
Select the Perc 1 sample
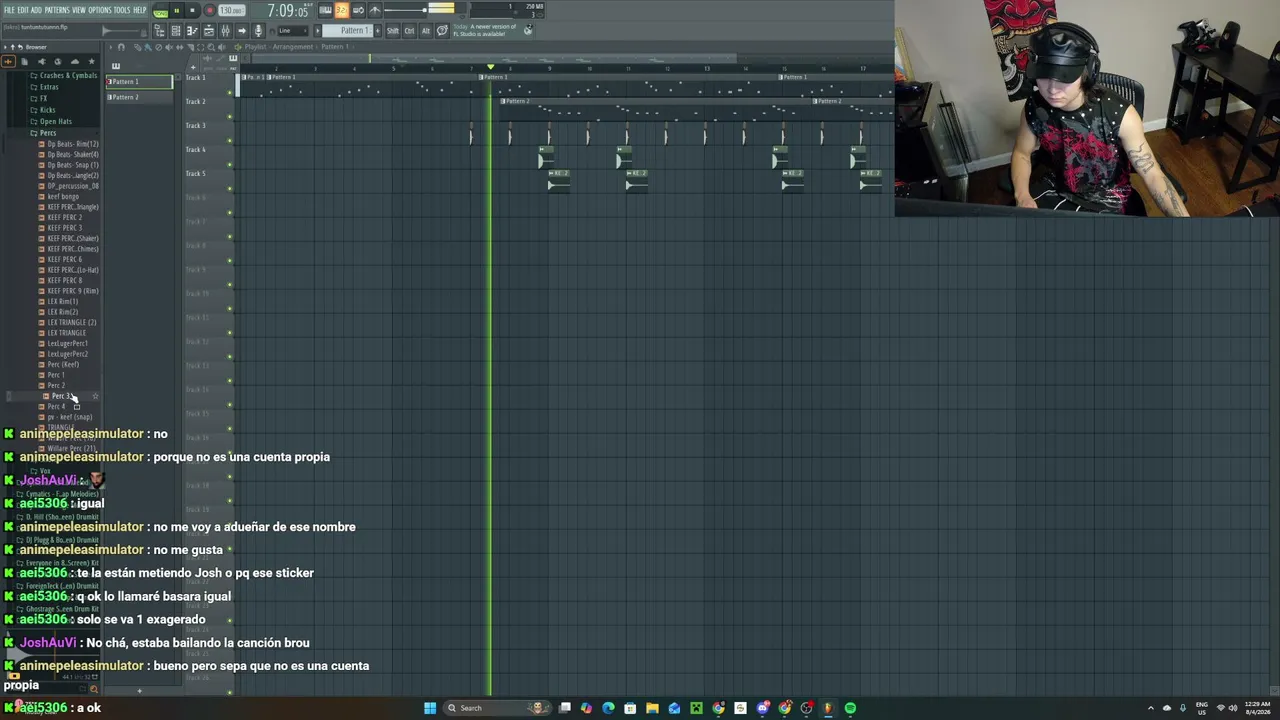click(x=56, y=375)
